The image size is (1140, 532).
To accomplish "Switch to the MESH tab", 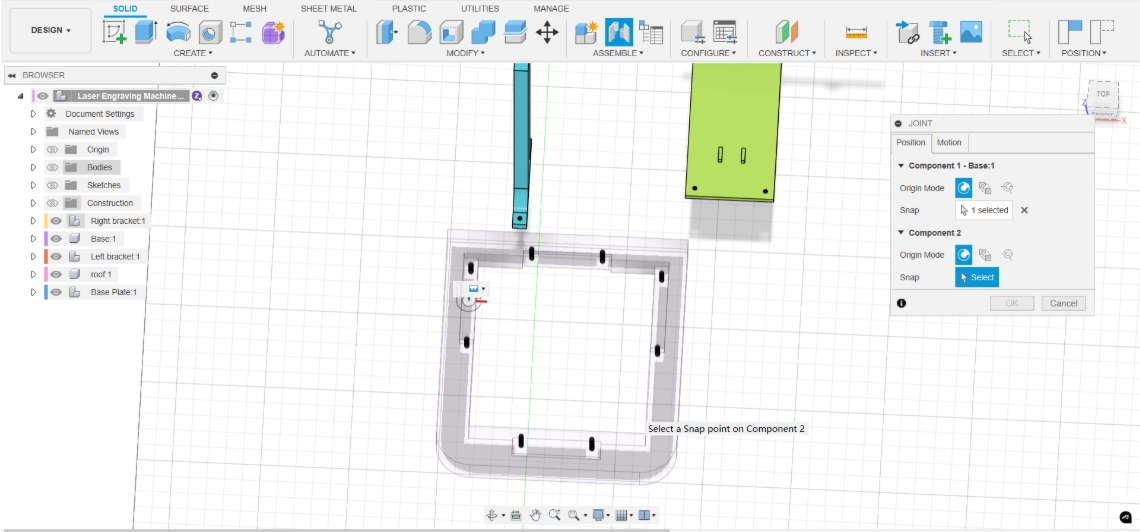I will coord(254,9).
